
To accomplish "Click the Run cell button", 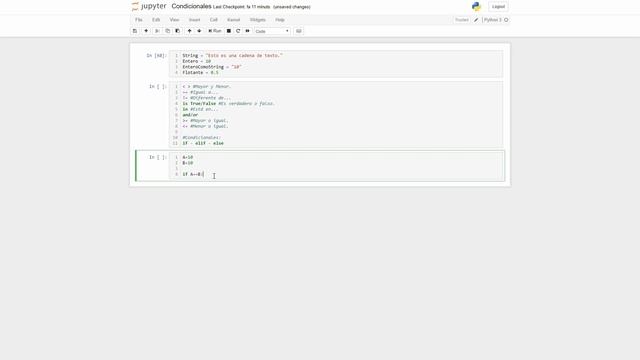I will pyautogui.click(x=215, y=31).
